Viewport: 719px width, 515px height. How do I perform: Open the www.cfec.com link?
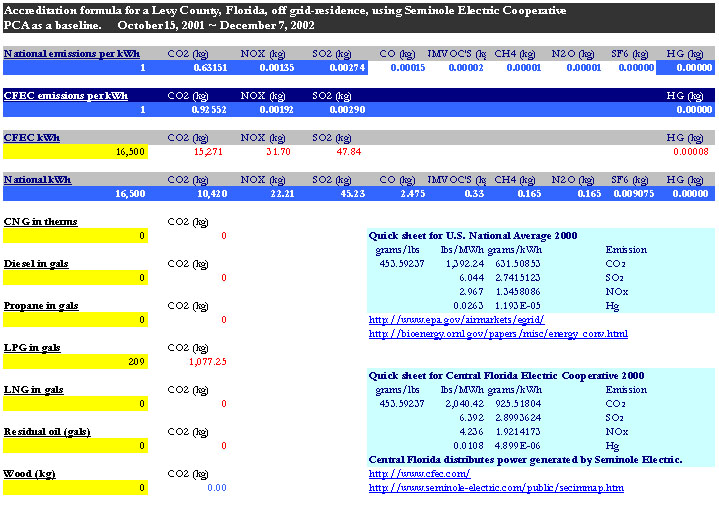pos(419,474)
